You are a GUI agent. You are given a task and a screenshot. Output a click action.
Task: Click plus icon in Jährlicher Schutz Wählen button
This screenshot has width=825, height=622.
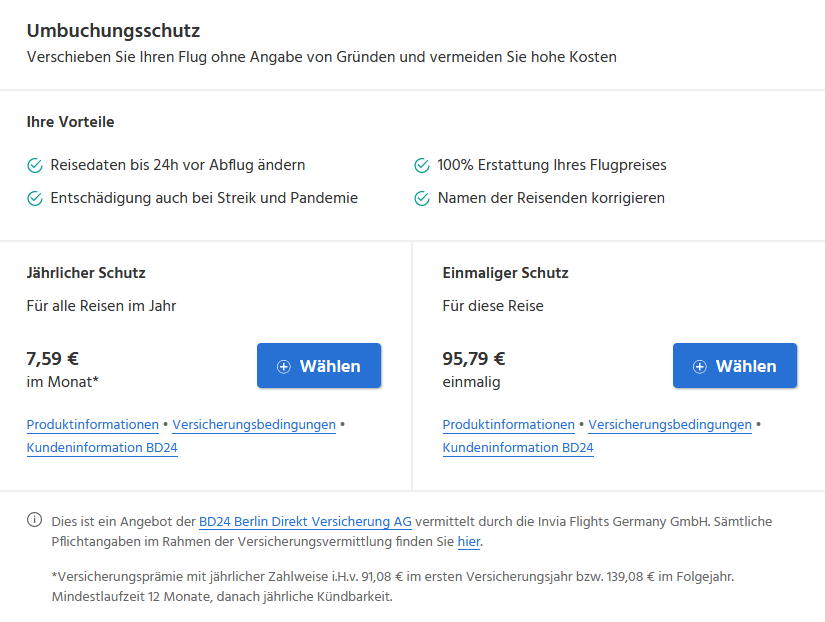click(x=284, y=367)
